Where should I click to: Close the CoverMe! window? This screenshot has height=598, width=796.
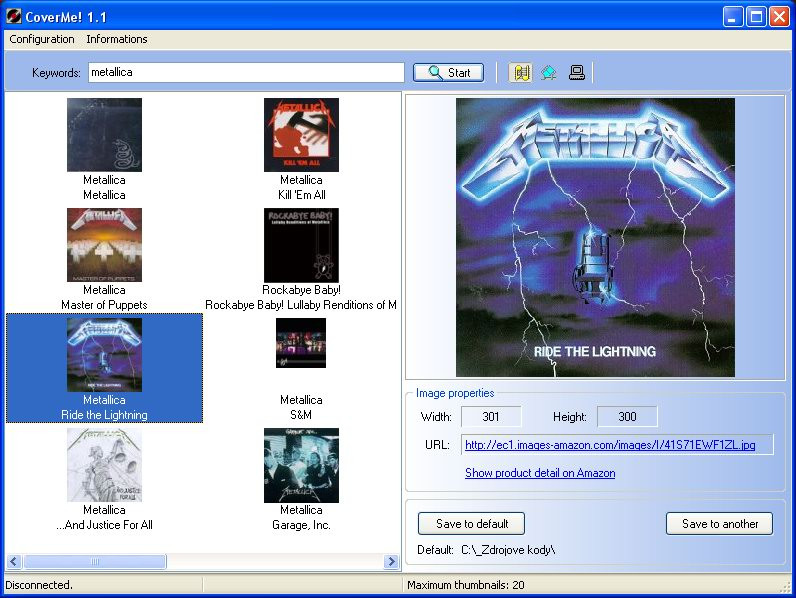779,17
